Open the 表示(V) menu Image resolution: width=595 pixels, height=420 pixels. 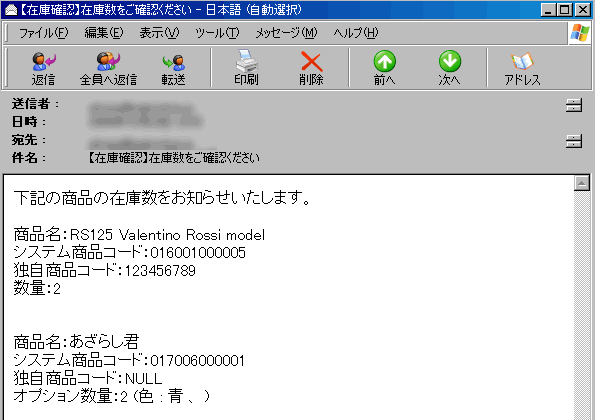click(159, 33)
